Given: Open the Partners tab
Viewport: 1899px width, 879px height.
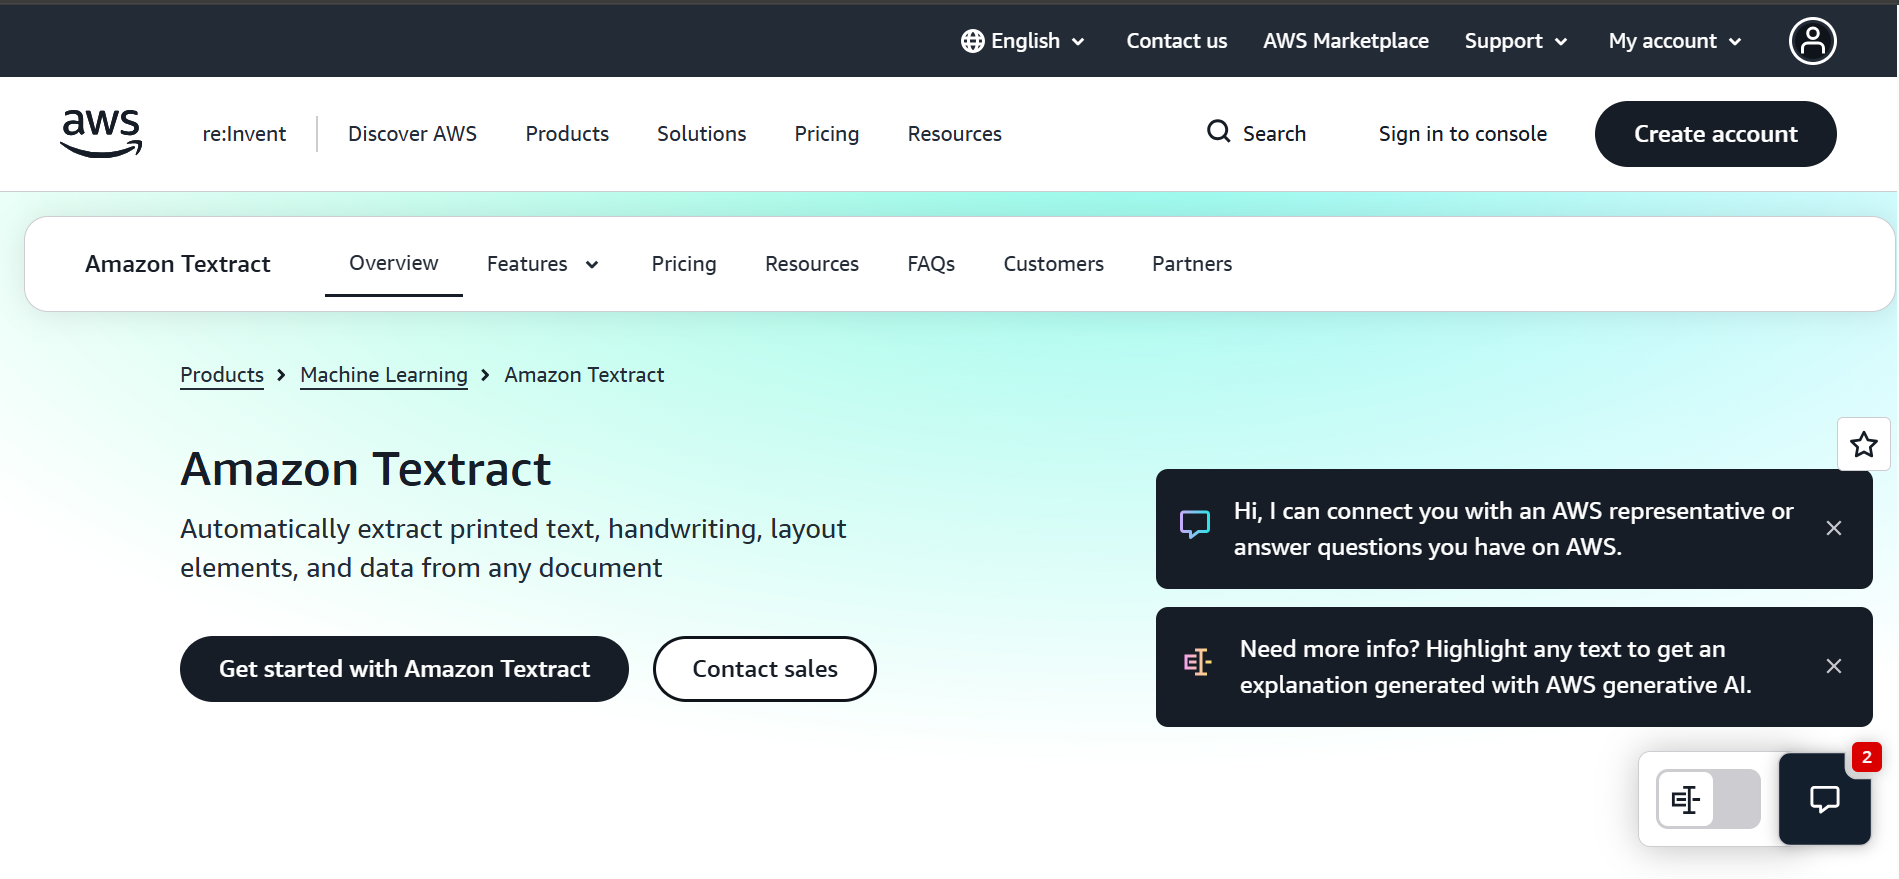Looking at the screenshot, I should click(x=1192, y=264).
